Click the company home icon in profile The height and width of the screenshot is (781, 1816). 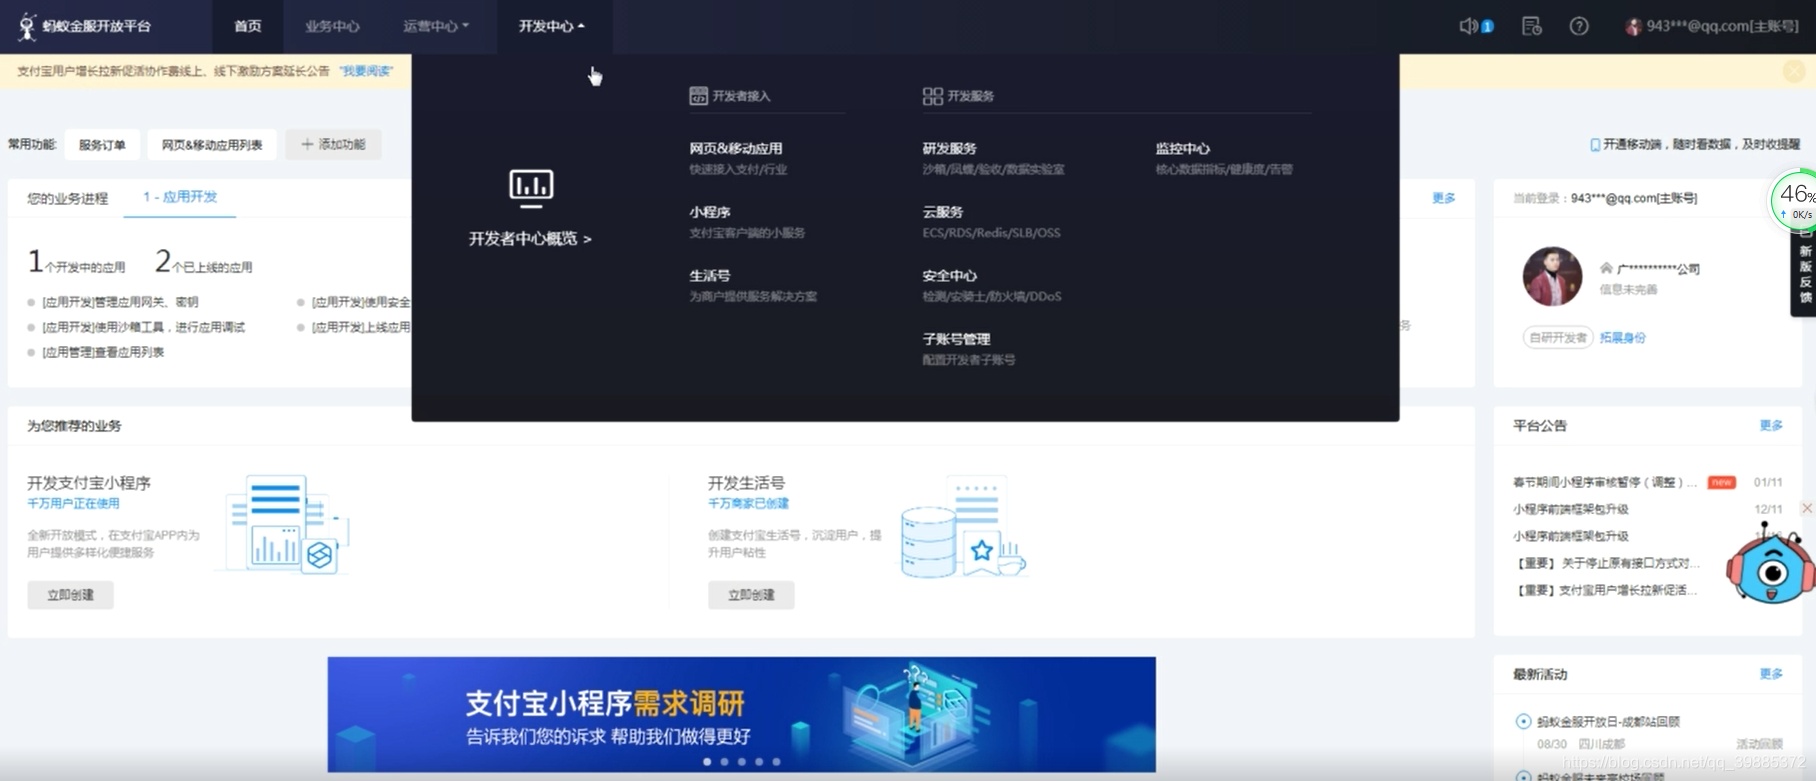tap(1606, 268)
